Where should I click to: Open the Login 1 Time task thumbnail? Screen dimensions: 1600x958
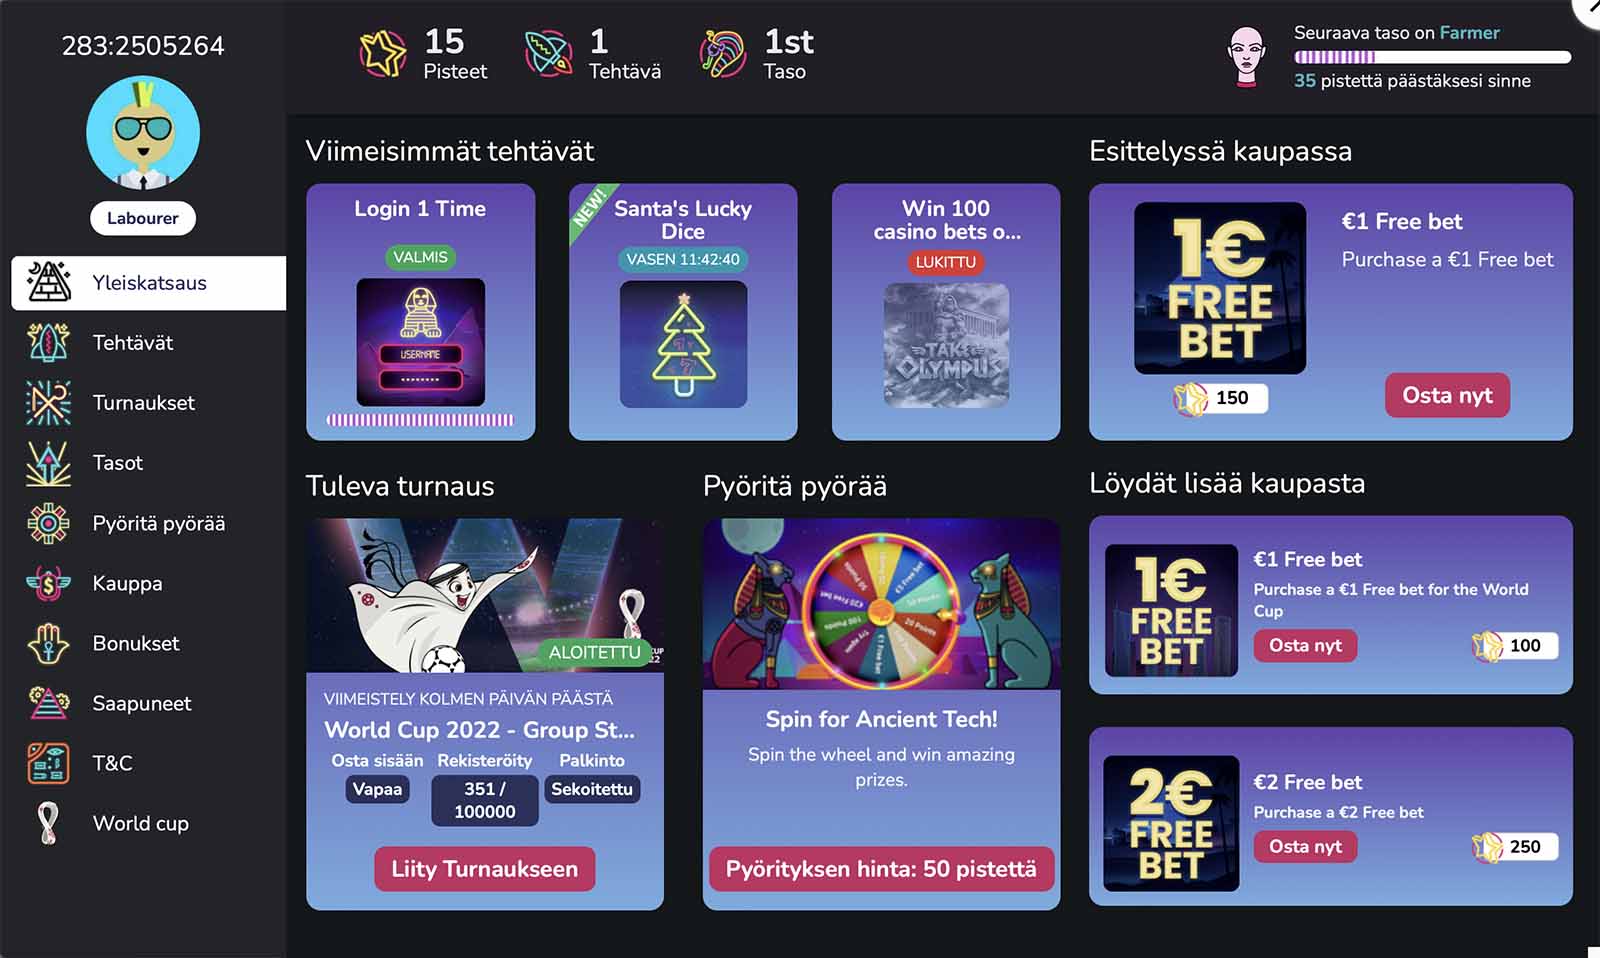[421, 342]
